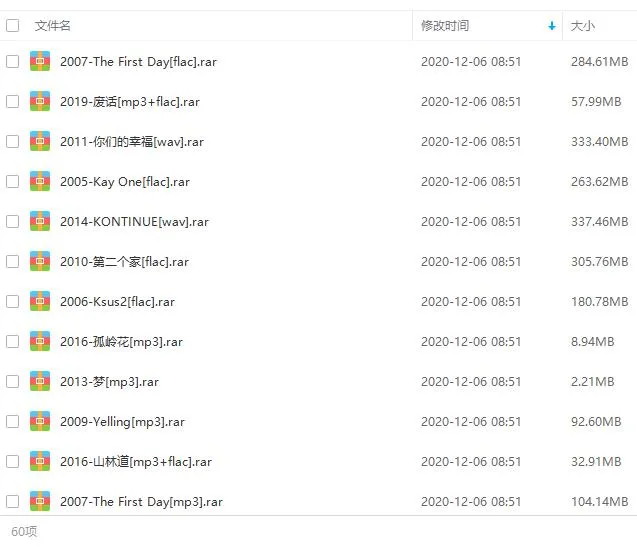
Task: Select the rar icon for 2010-第二个家[flac].rar
Action: (40, 261)
